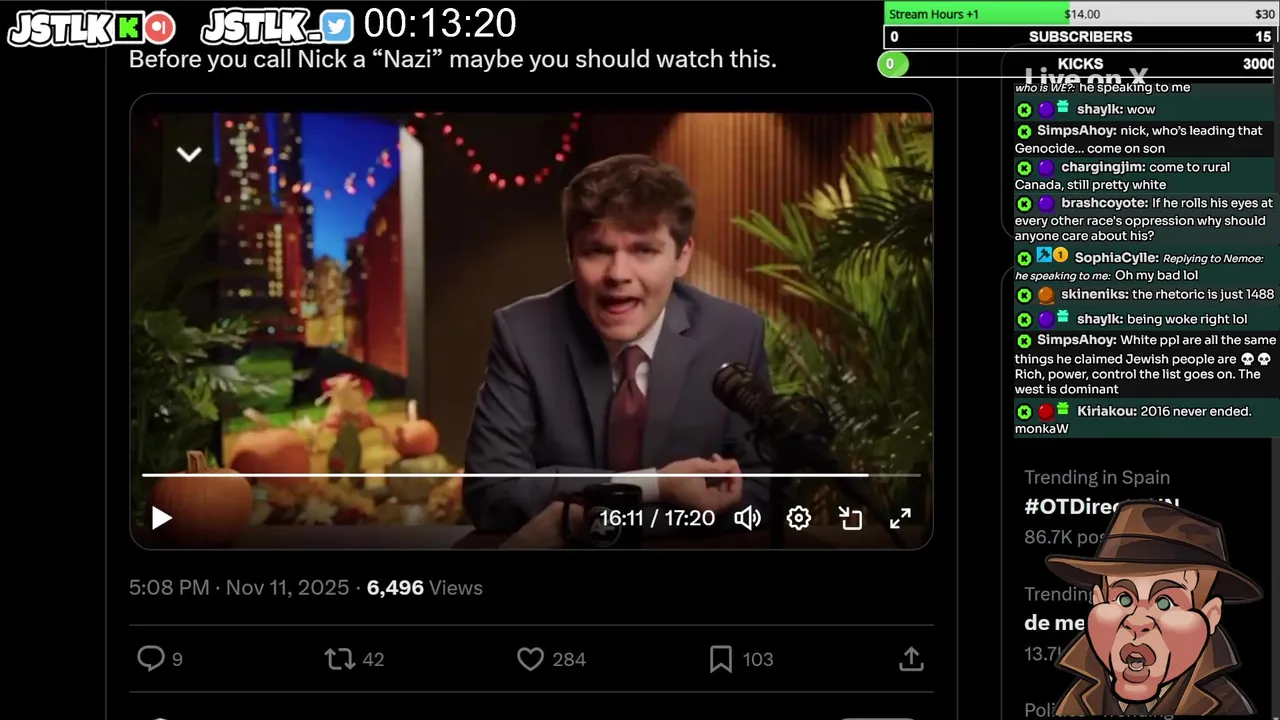Mute the video volume speaker icon
Viewport: 1280px width, 720px height.
tap(747, 518)
